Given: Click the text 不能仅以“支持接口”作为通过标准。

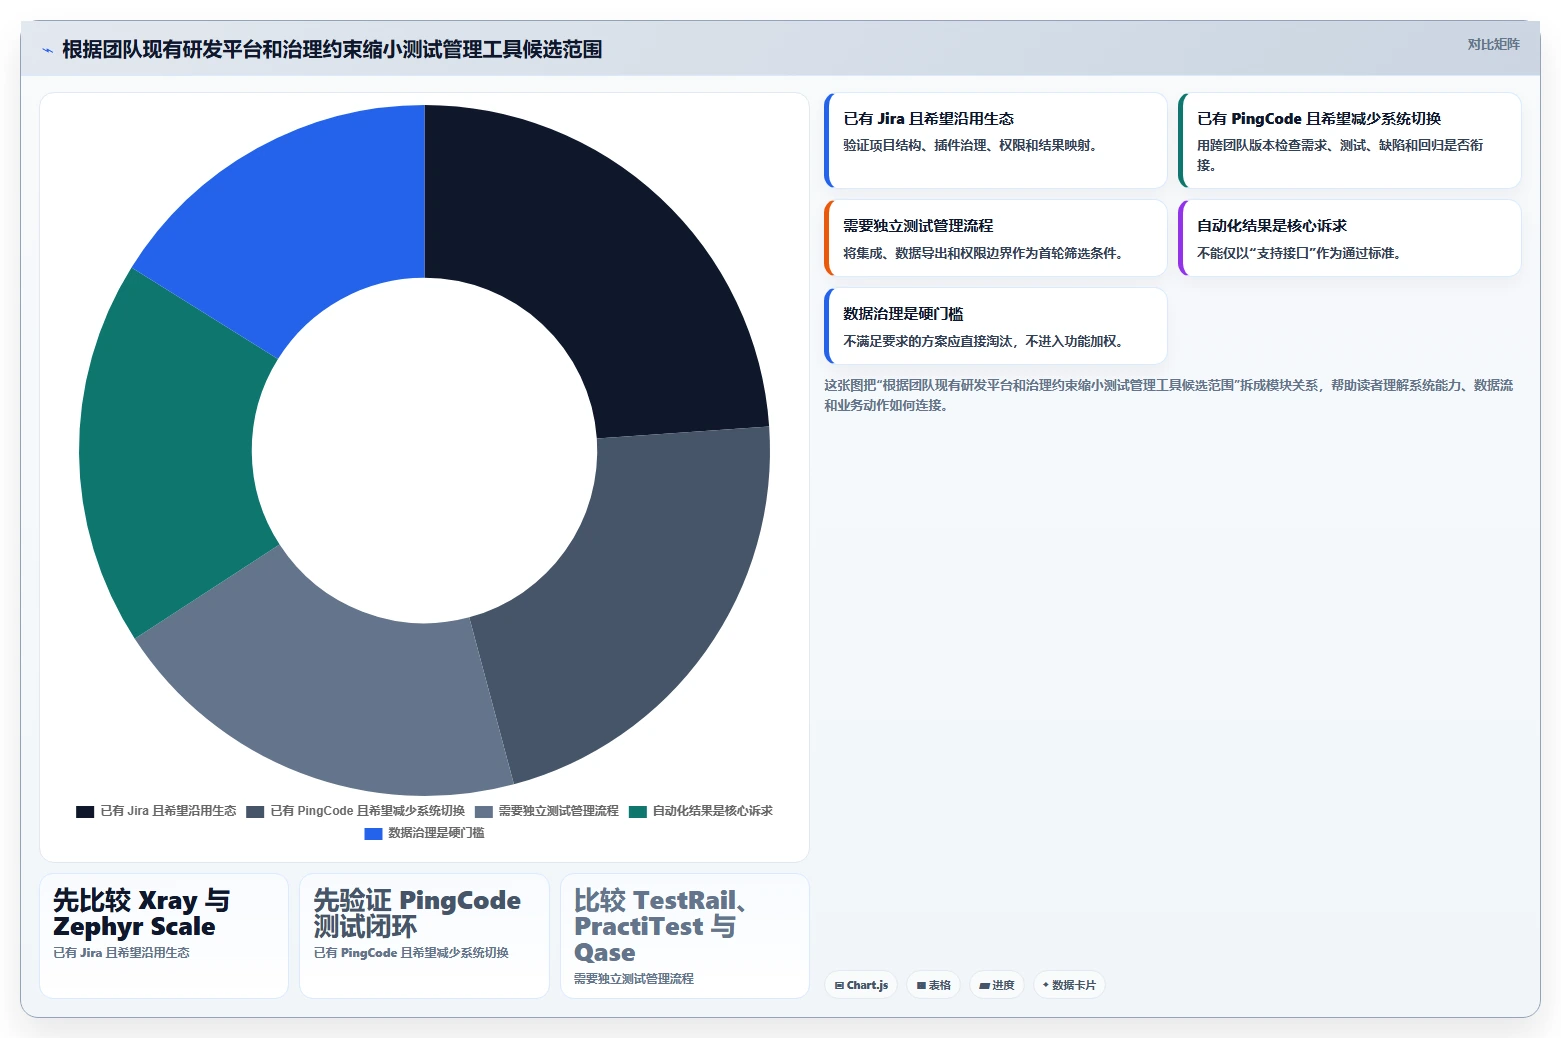Looking at the screenshot, I should point(1301,253).
